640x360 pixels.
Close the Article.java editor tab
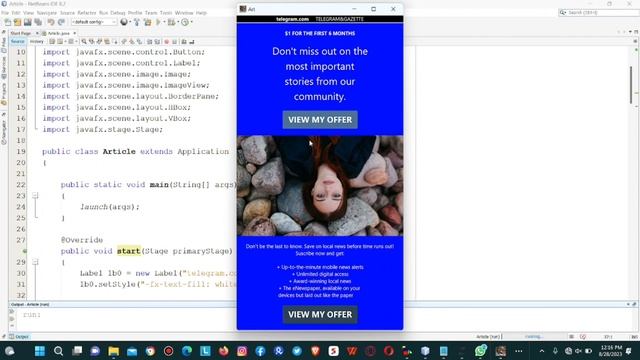[x=75, y=33]
